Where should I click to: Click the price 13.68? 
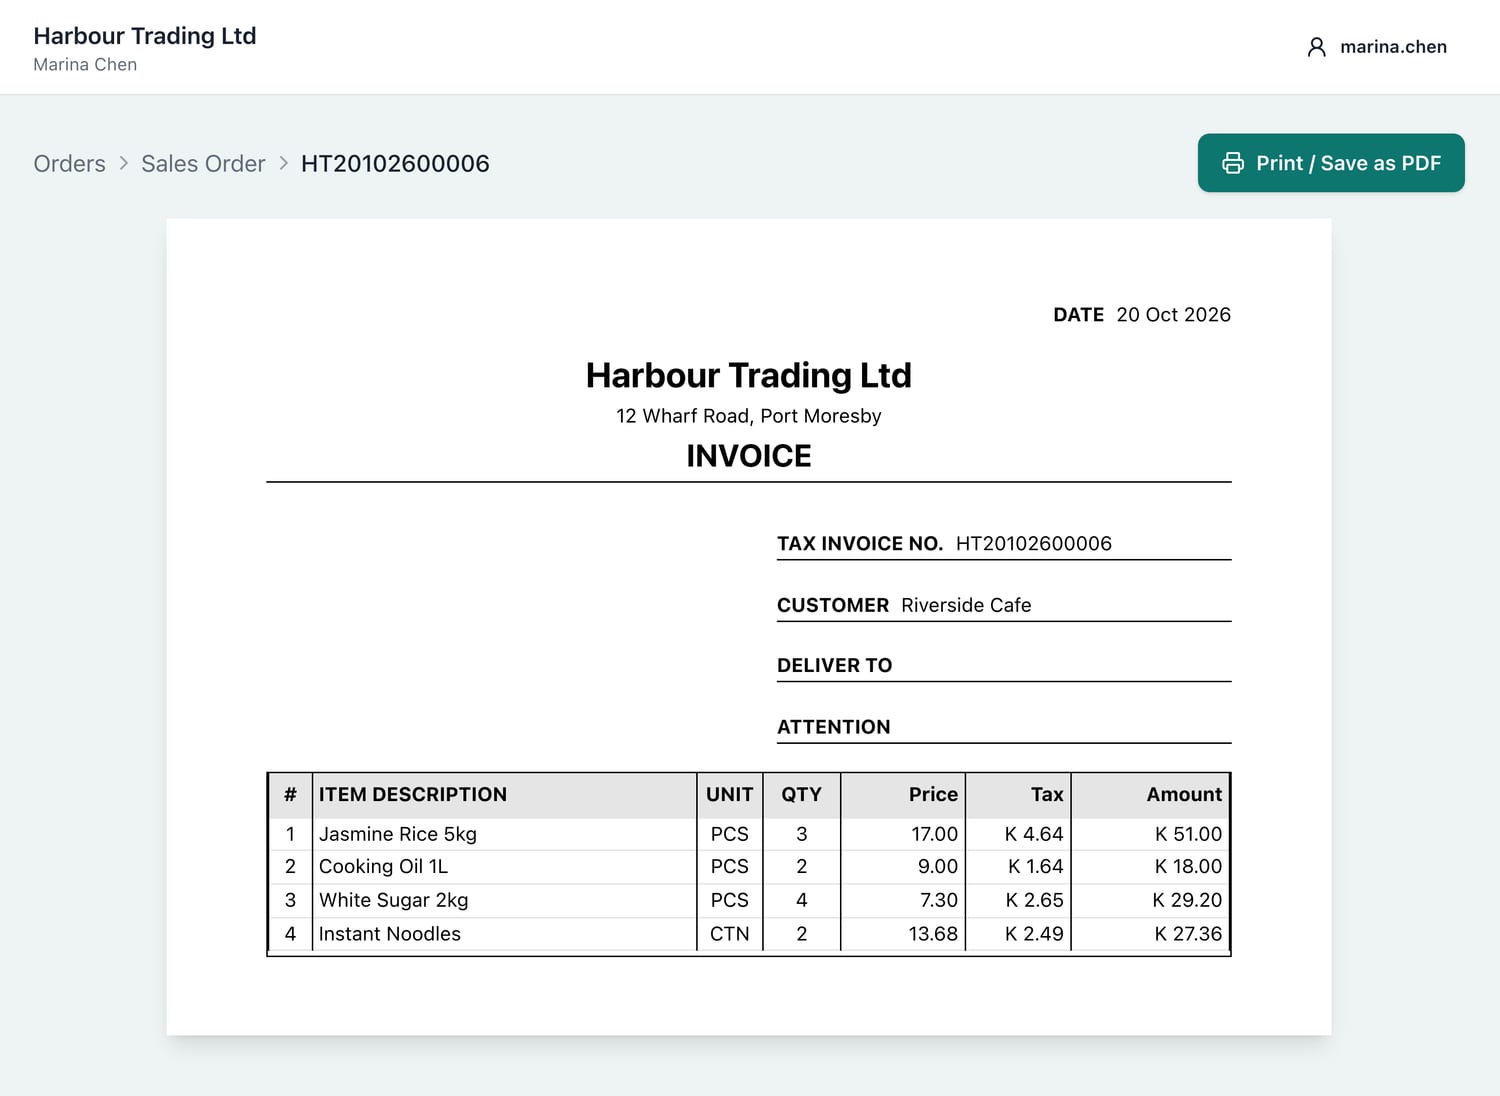(x=933, y=934)
